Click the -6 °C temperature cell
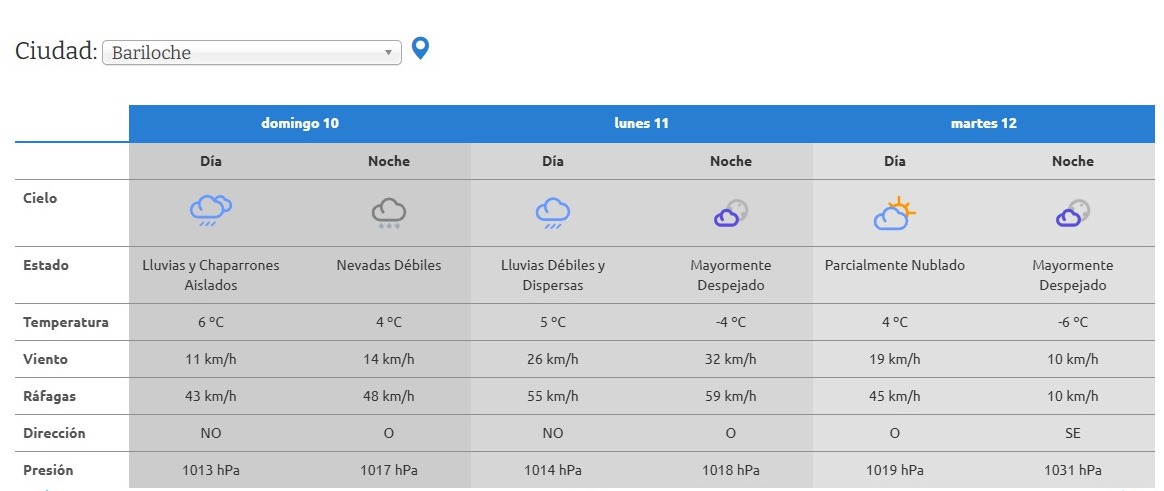The width and height of the screenshot is (1164, 491). pyautogui.click(x=1072, y=322)
